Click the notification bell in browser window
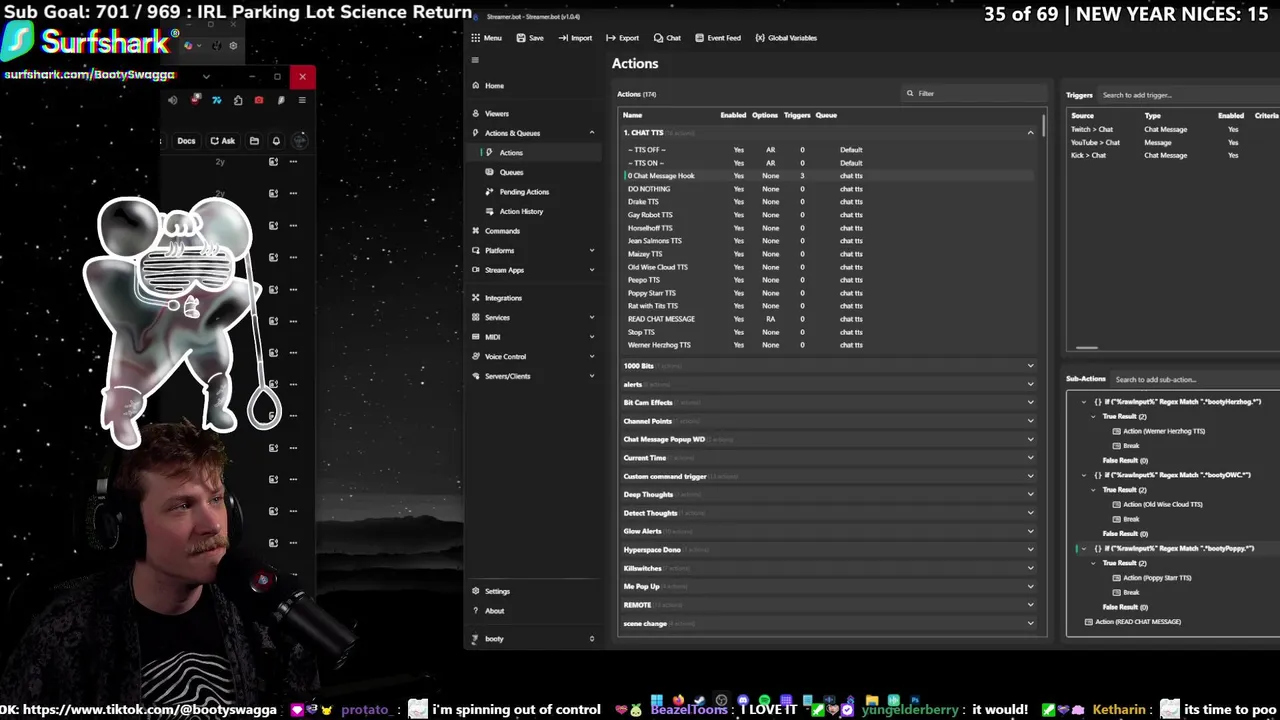Viewport: 1280px width, 720px height. pyautogui.click(x=276, y=141)
